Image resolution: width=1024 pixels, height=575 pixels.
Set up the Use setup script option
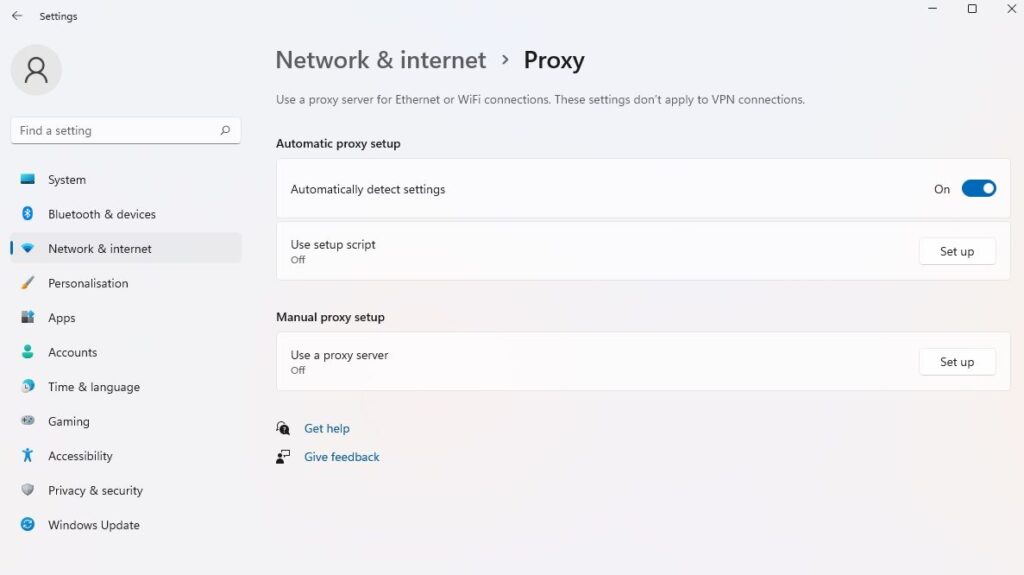(x=957, y=251)
